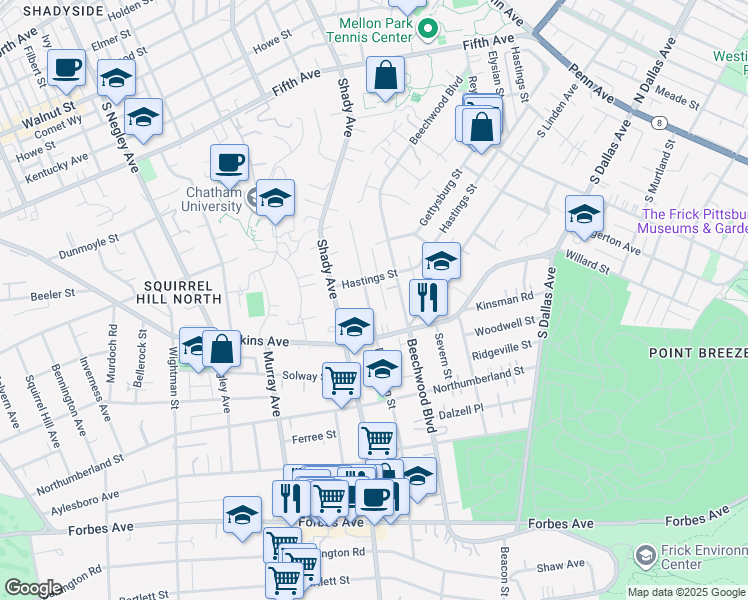
Task: Click the shopping bag marker on Wilkins Ave
Action: pyautogui.click(x=222, y=349)
